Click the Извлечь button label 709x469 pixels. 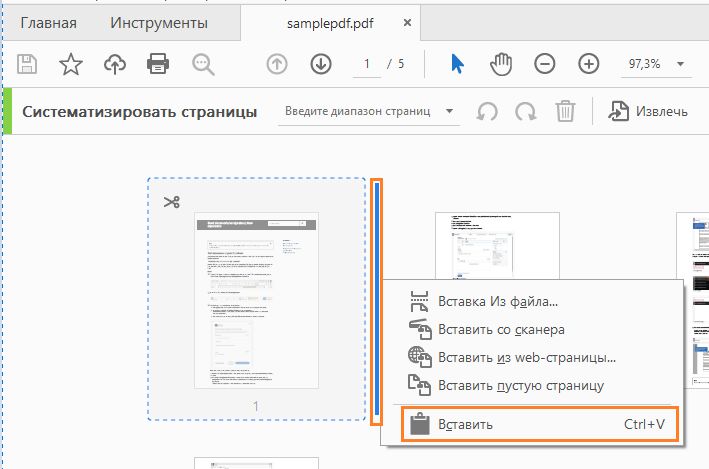(x=662, y=111)
